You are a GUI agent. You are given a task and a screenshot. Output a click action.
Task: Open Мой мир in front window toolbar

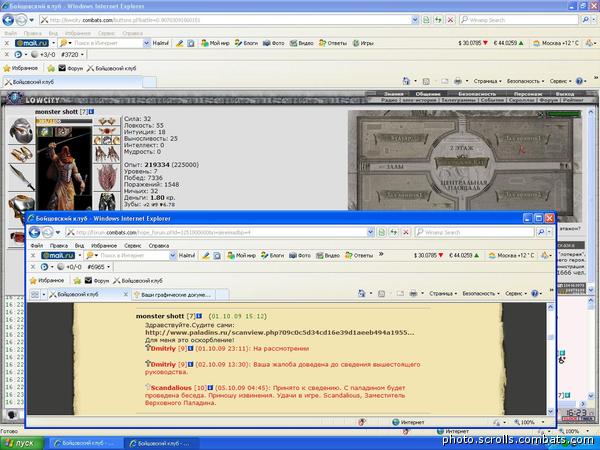[241, 255]
